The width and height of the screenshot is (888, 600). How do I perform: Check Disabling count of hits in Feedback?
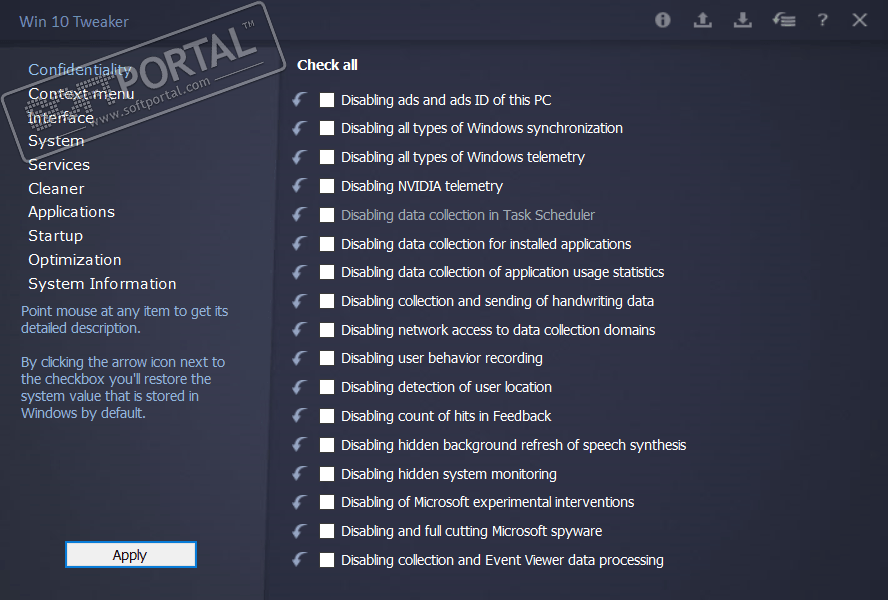(x=327, y=416)
